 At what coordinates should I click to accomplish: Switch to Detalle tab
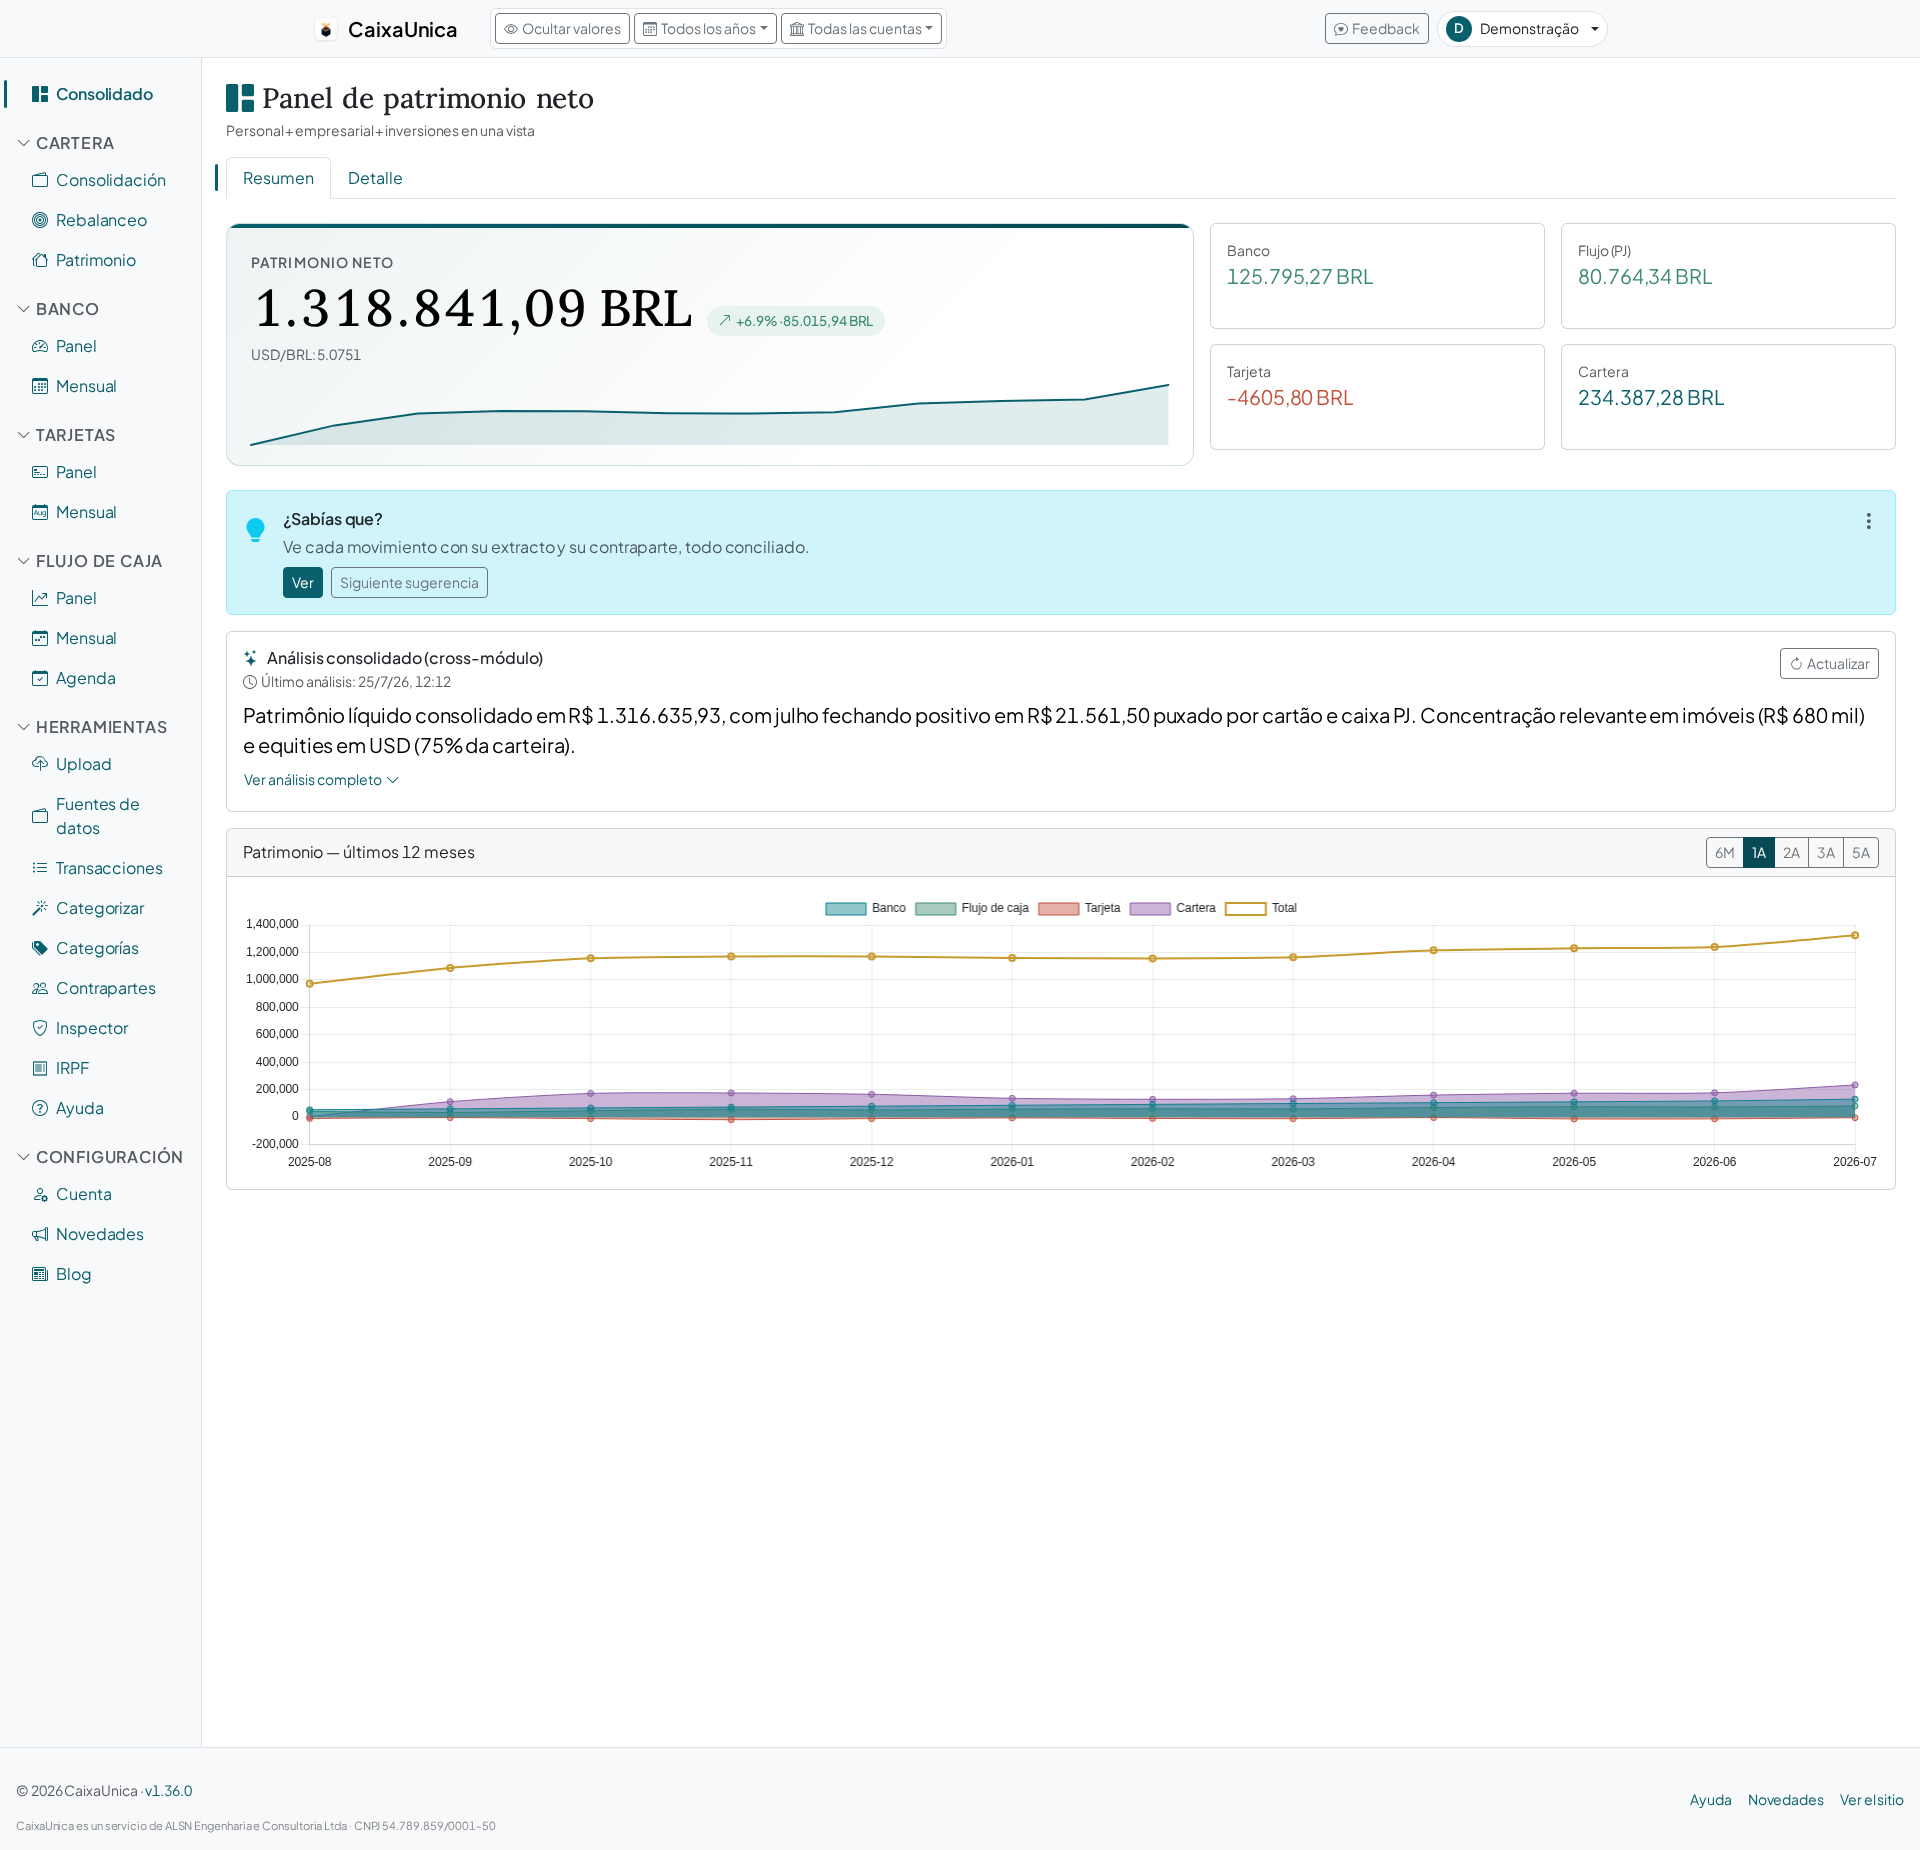(x=375, y=178)
